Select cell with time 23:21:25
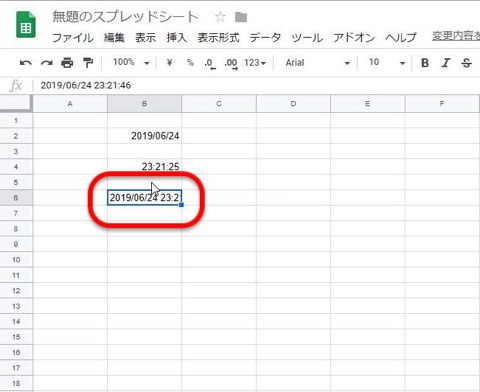480x392 pixels. (x=144, y=167)
